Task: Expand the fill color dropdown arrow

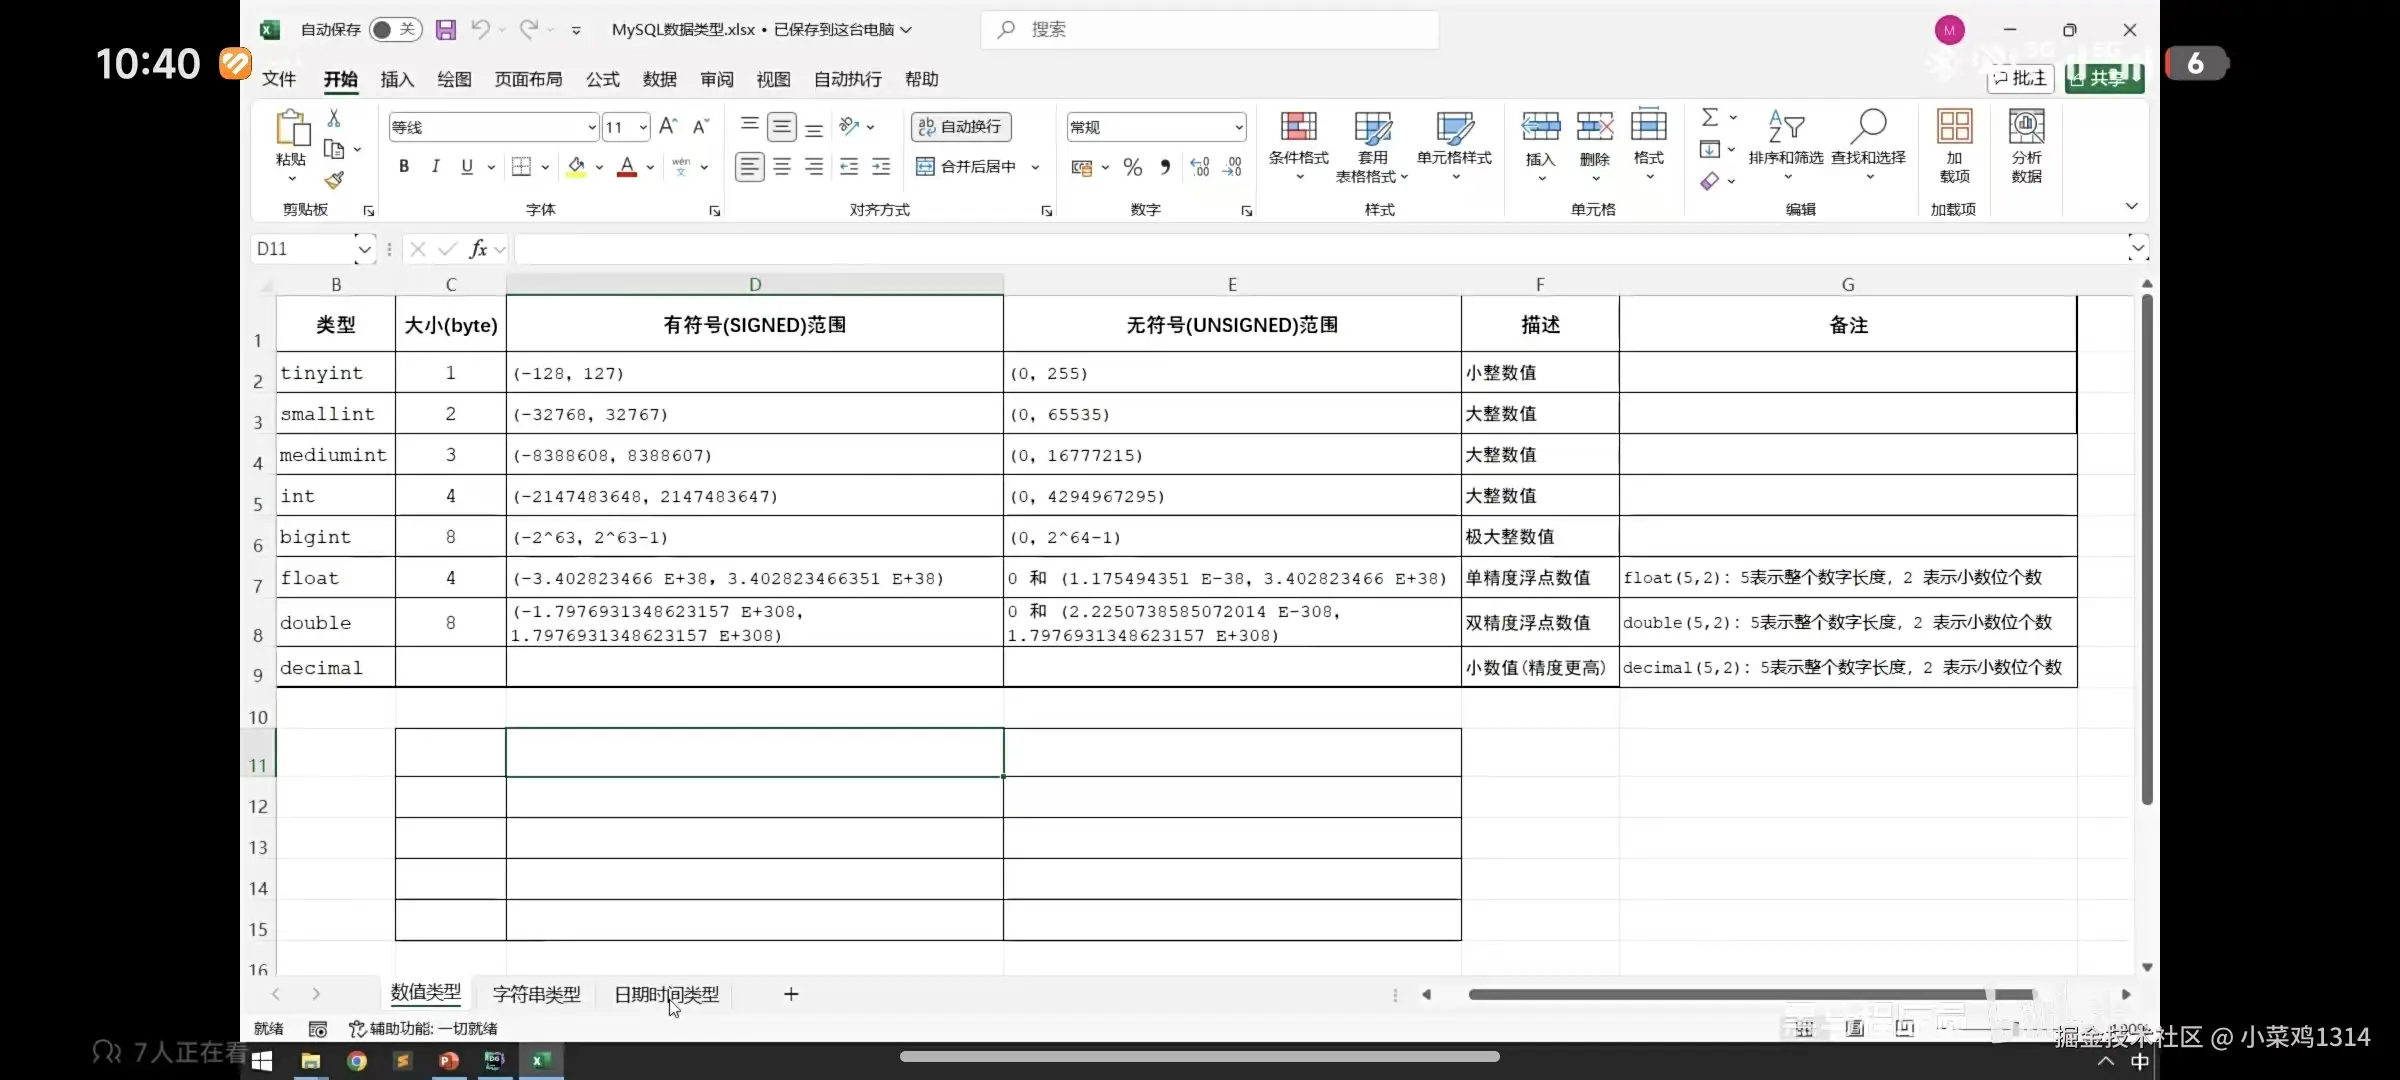Action: [599, 166]
